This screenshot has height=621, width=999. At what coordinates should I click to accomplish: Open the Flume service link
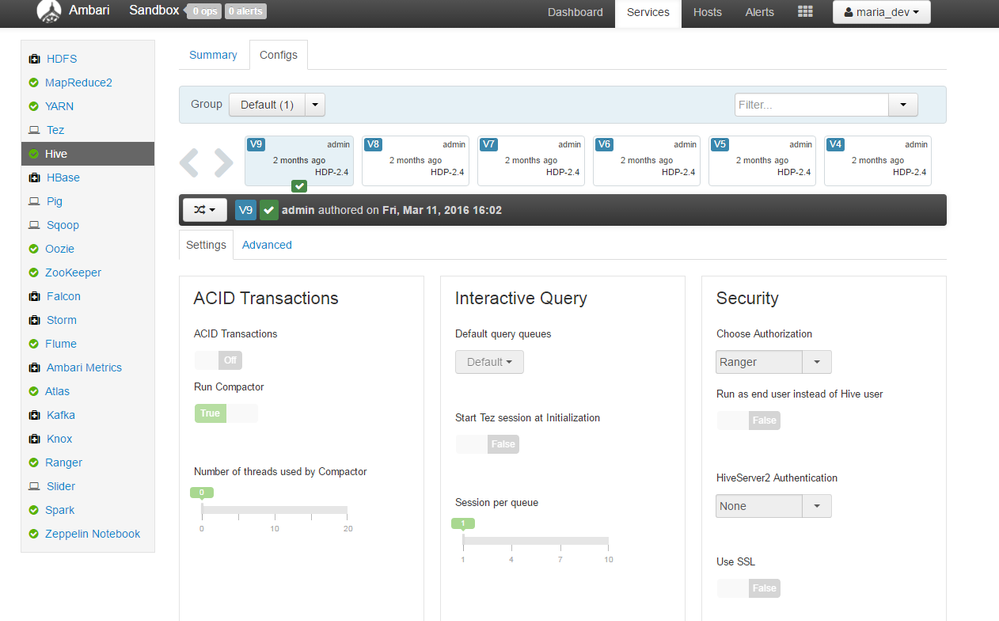pos(61,344)
